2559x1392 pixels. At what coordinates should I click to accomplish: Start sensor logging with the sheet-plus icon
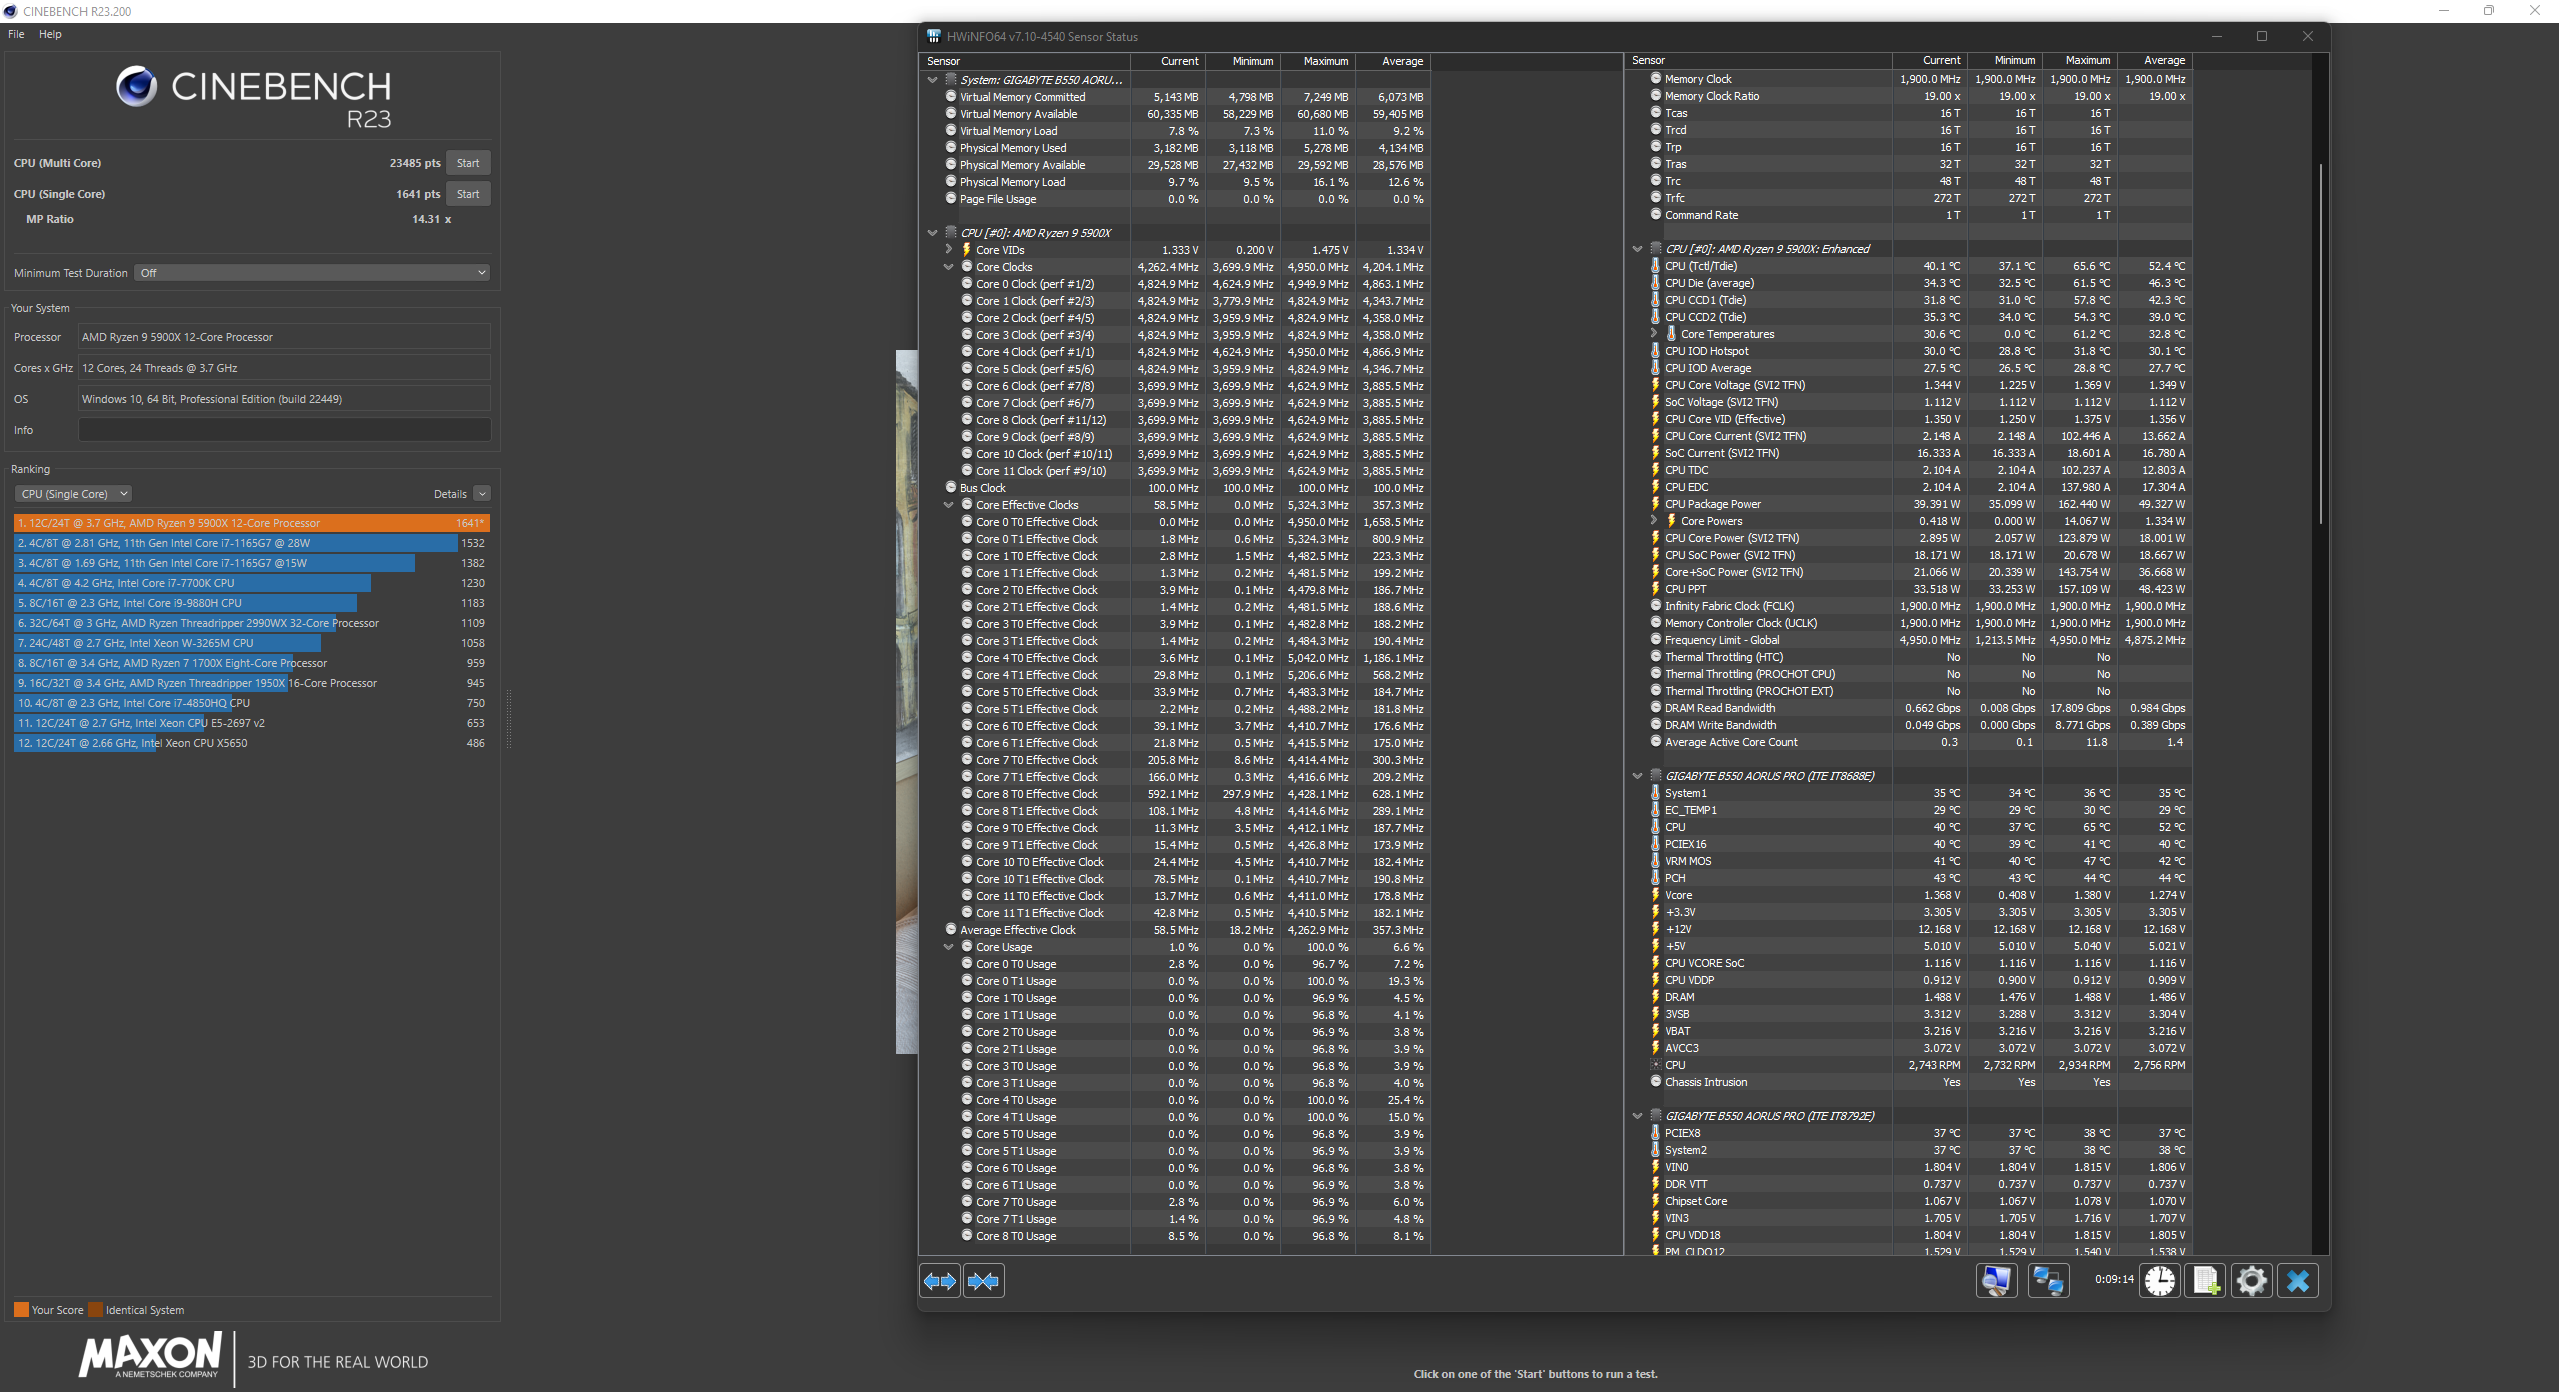(x=2206, y=1281)
